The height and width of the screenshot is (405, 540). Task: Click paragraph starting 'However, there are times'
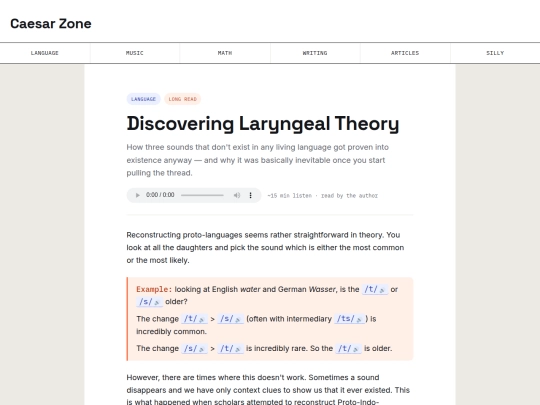click(269, 390)
